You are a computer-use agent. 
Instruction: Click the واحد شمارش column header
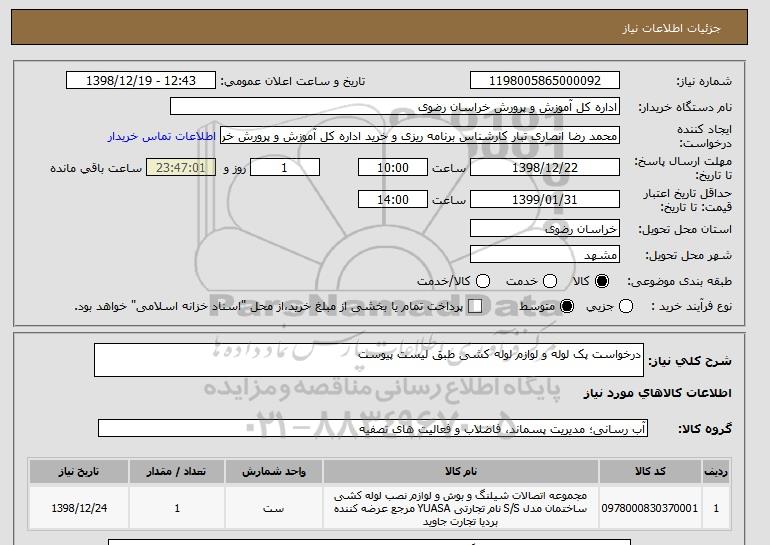click(x=274, y=471)
